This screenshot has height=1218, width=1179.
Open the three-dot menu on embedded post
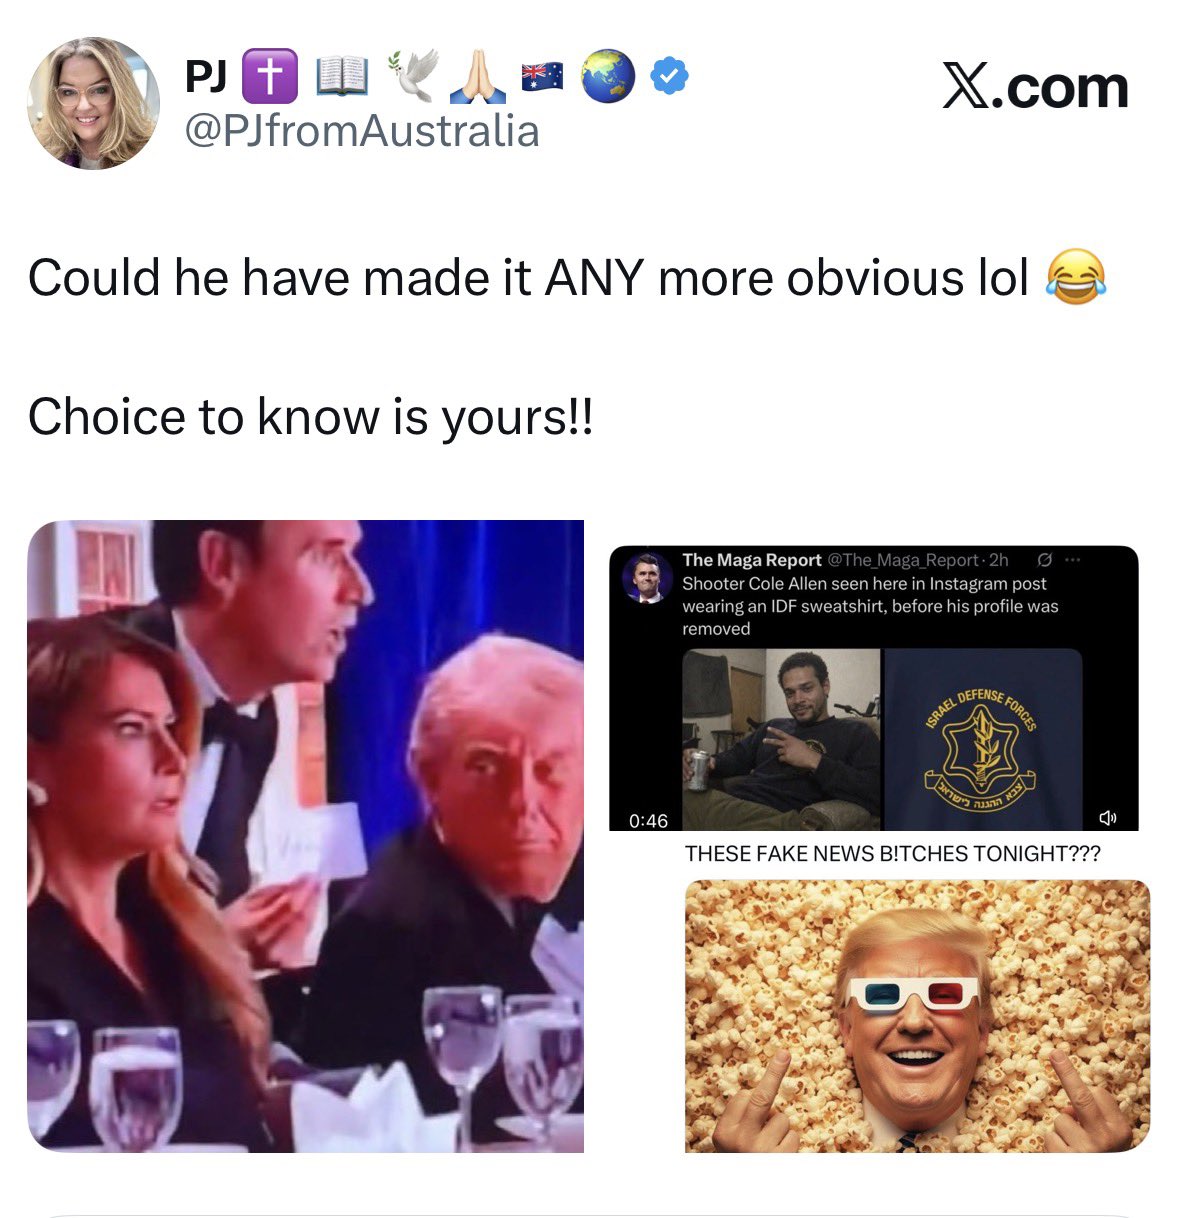(1073, 559)
